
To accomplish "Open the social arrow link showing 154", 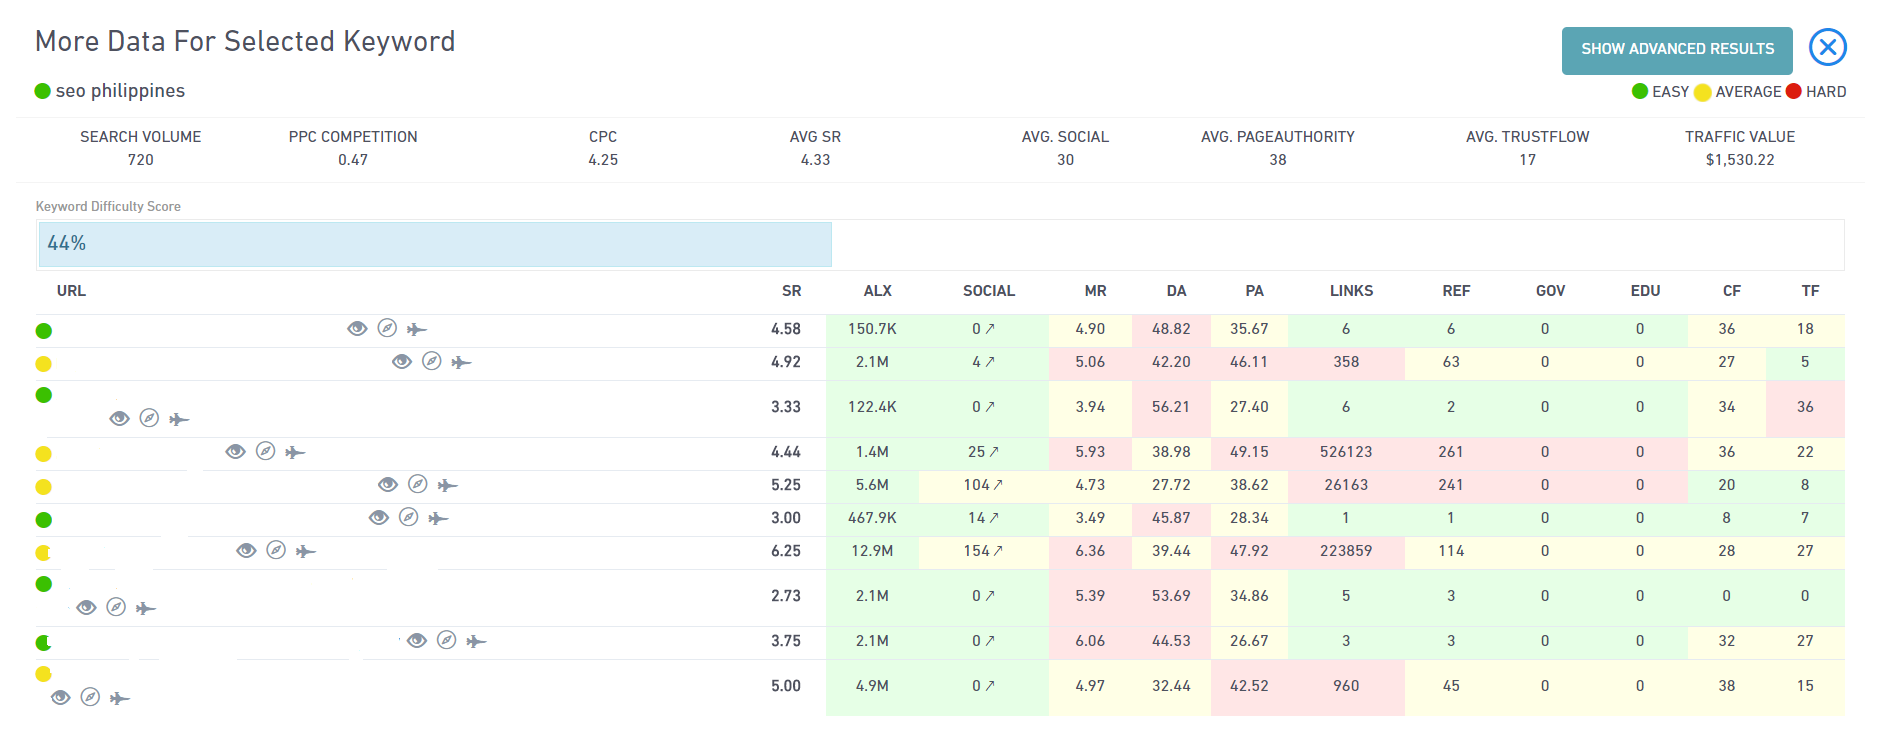I will click(998, 551).
